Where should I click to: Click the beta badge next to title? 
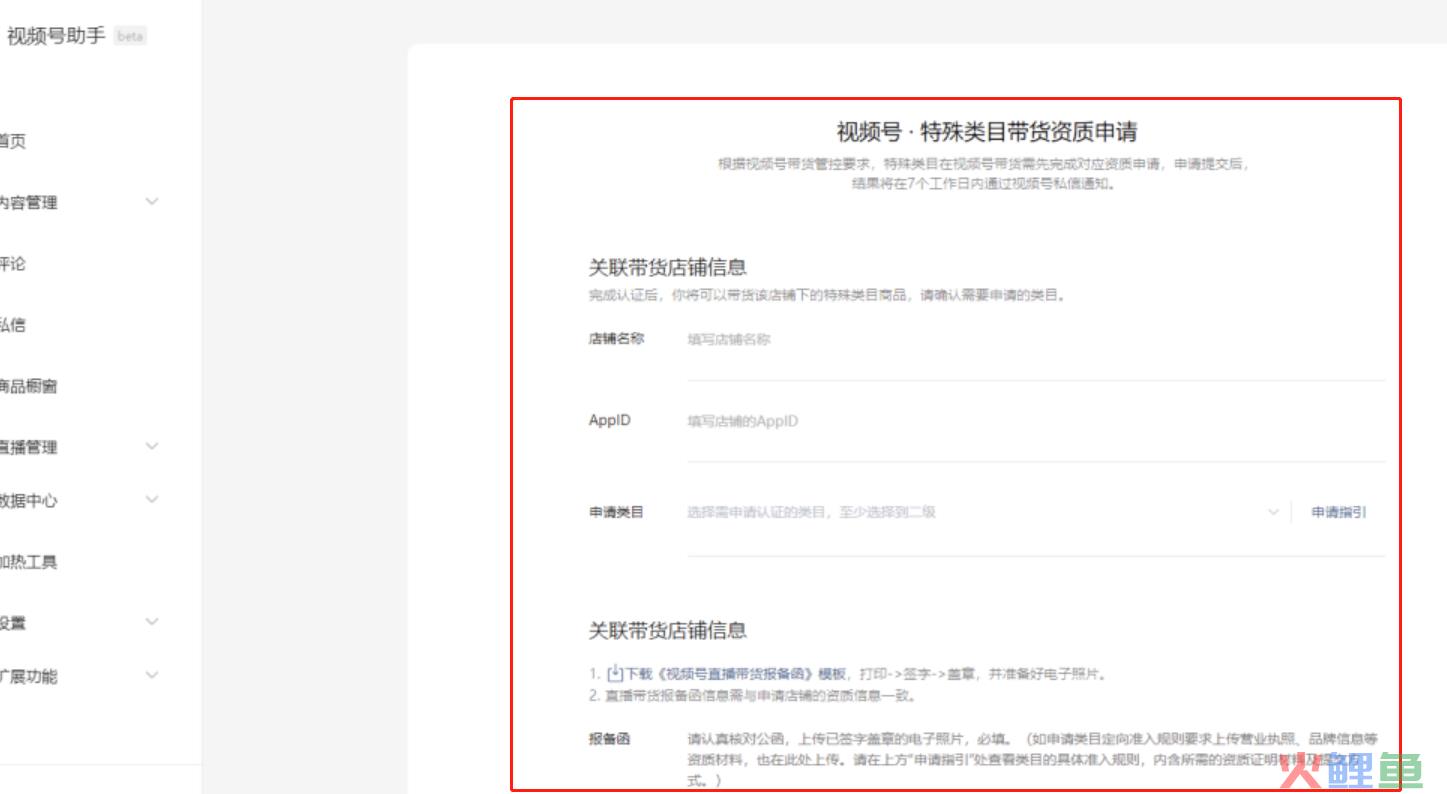pos(130,37)
